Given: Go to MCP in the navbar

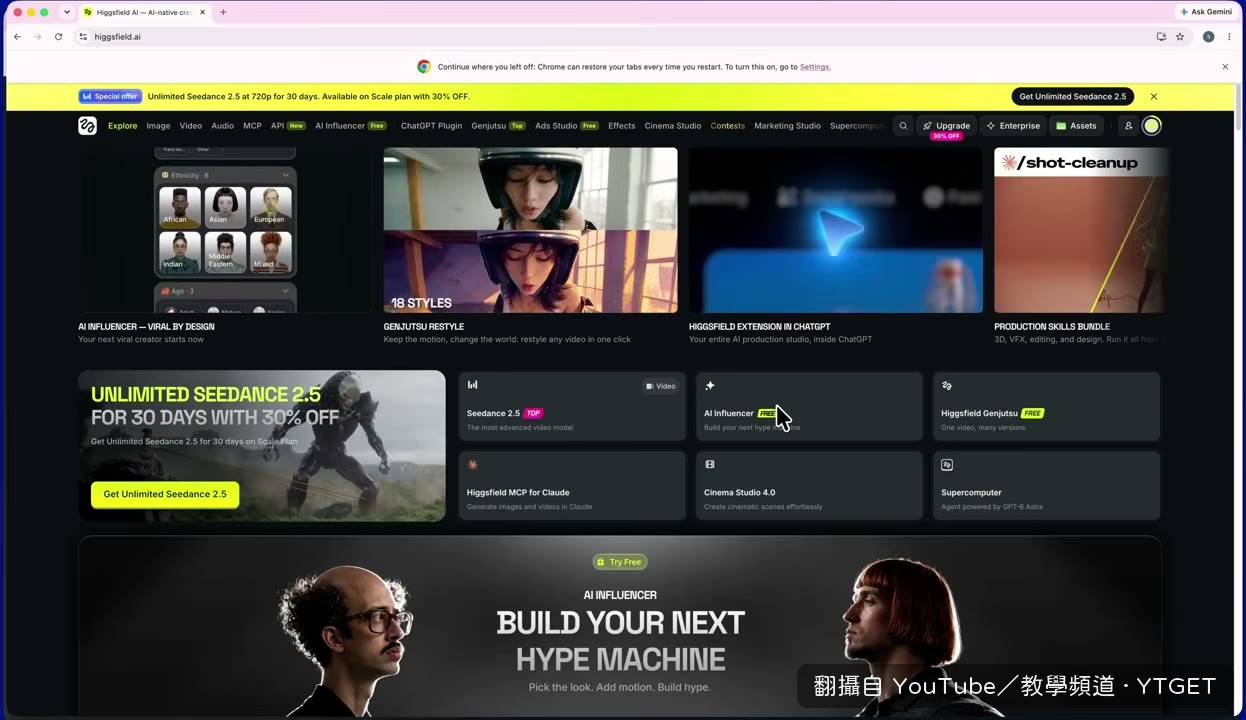Looking at the screenshot, I should pyautogui.click(x=252, y=126).
